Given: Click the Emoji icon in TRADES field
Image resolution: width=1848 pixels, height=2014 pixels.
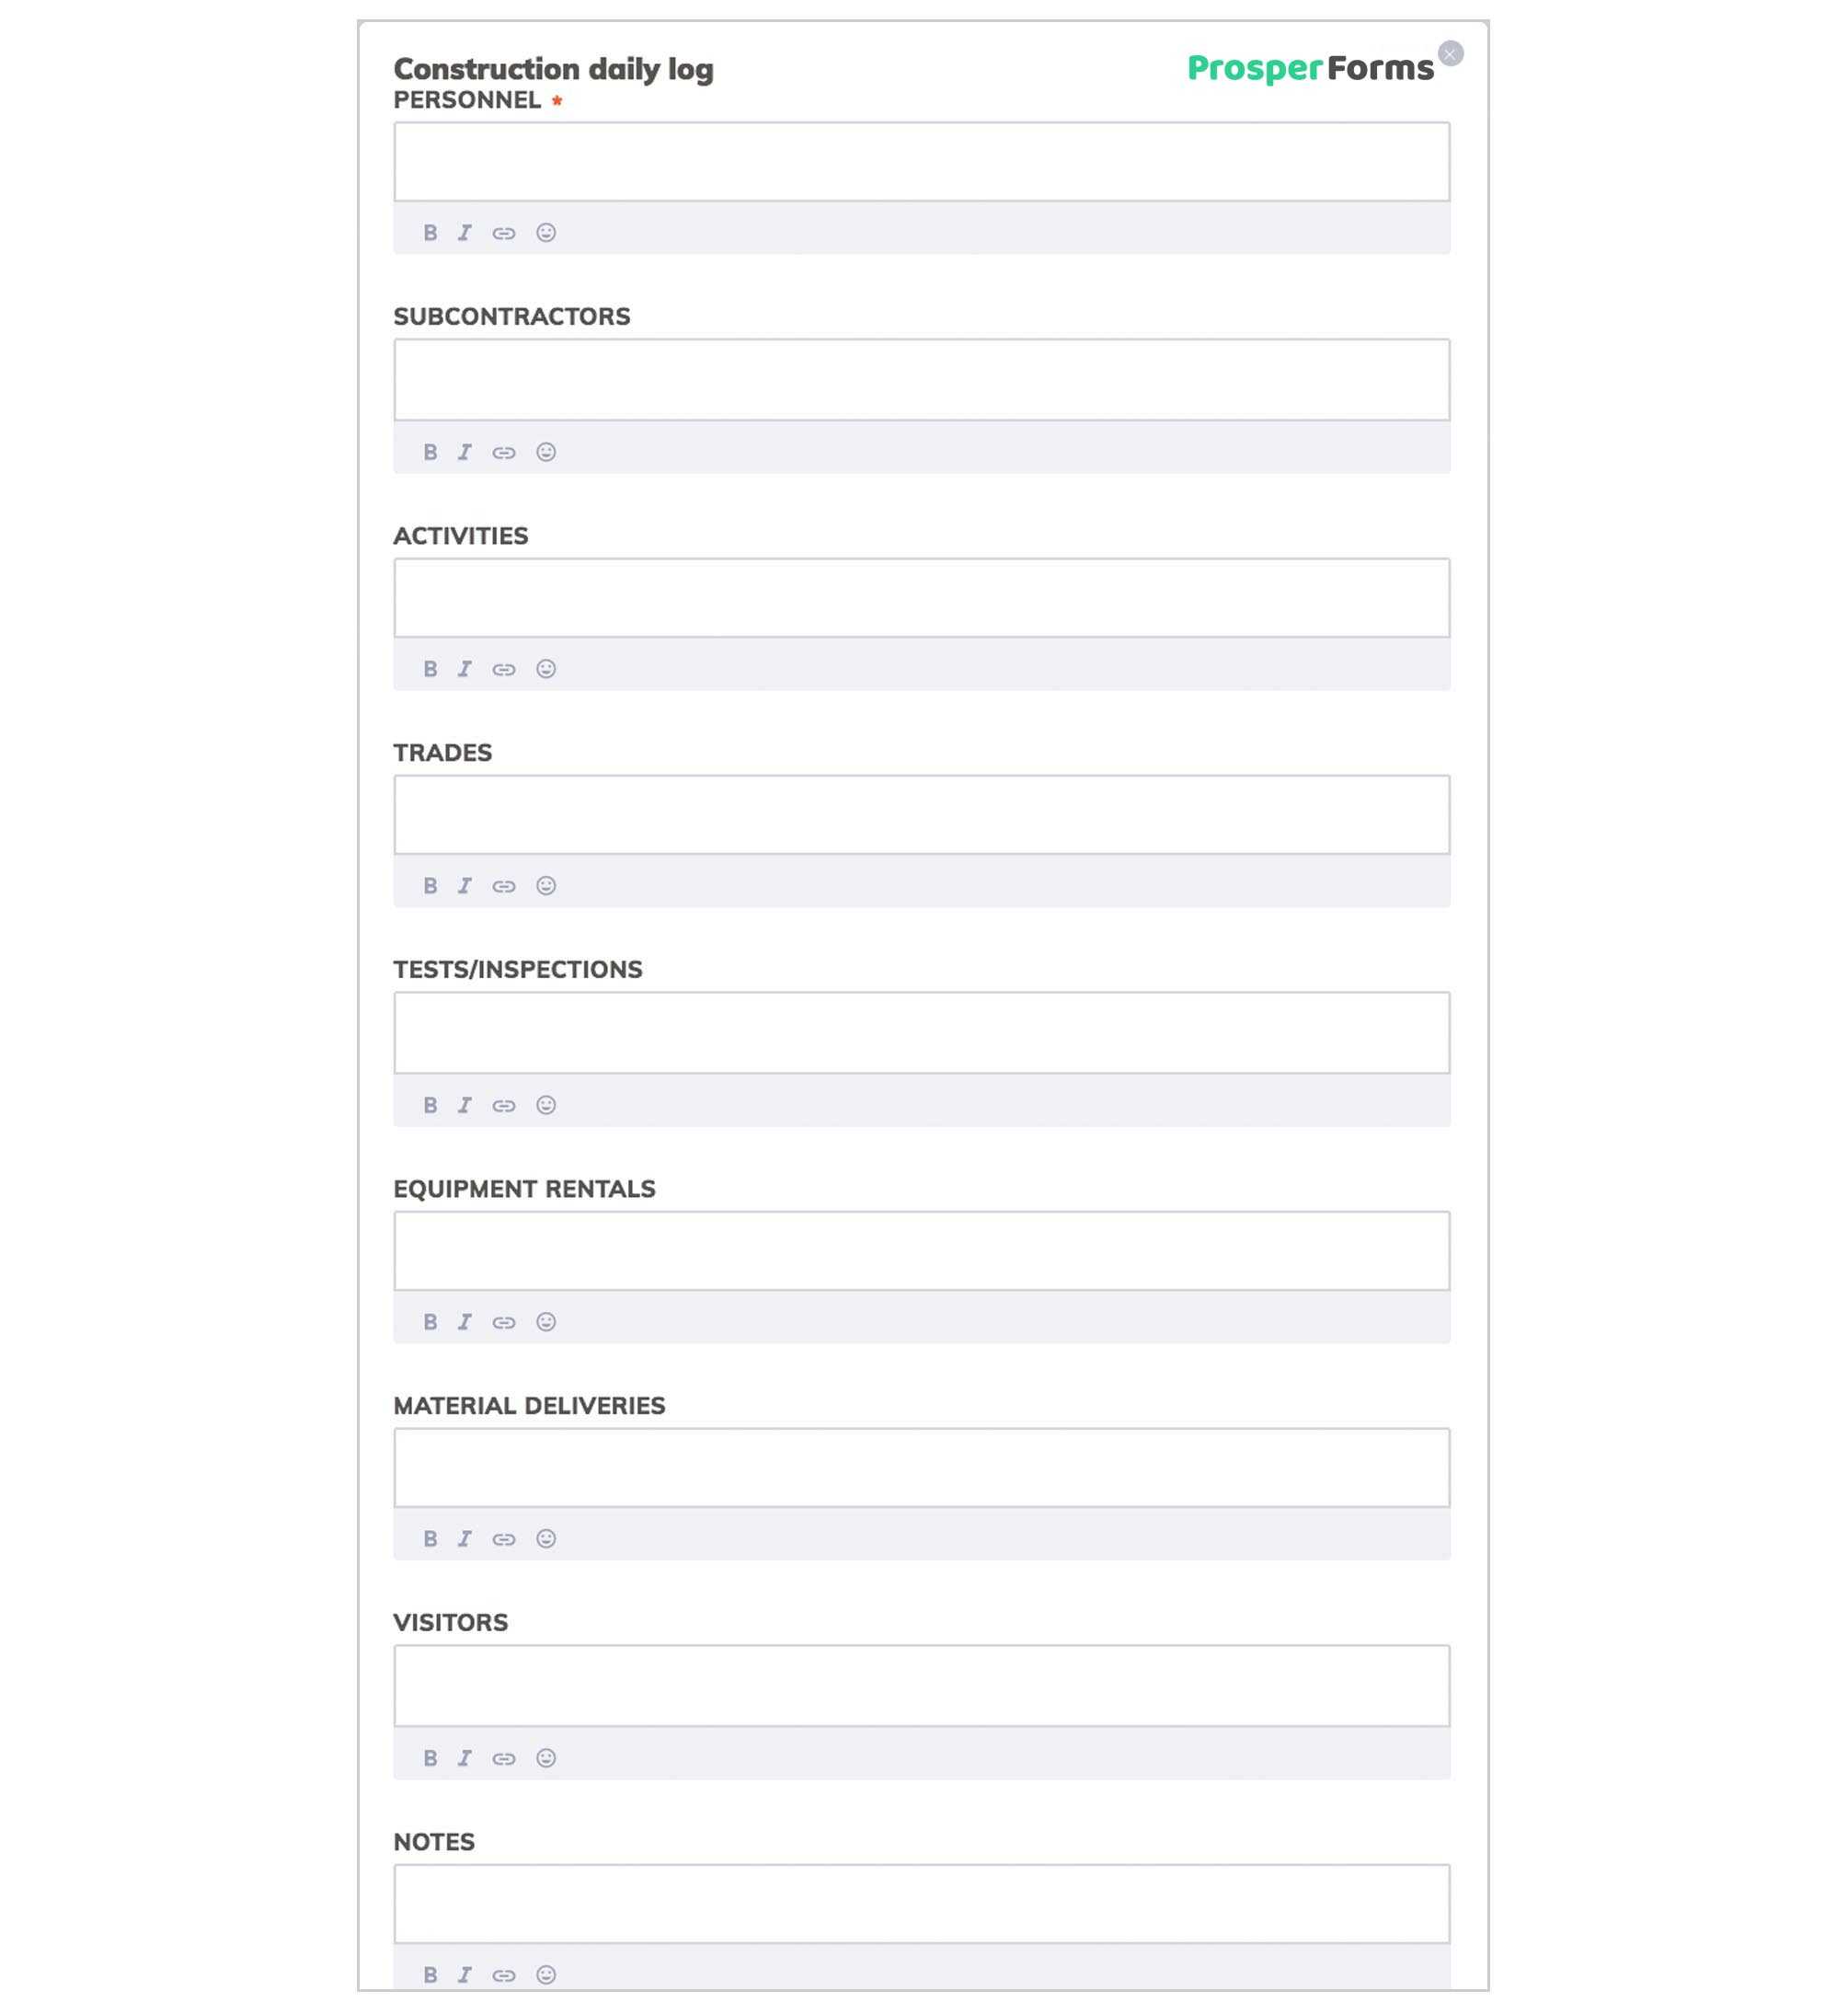Looking at the screenshot, I should [x=547, y=886].
